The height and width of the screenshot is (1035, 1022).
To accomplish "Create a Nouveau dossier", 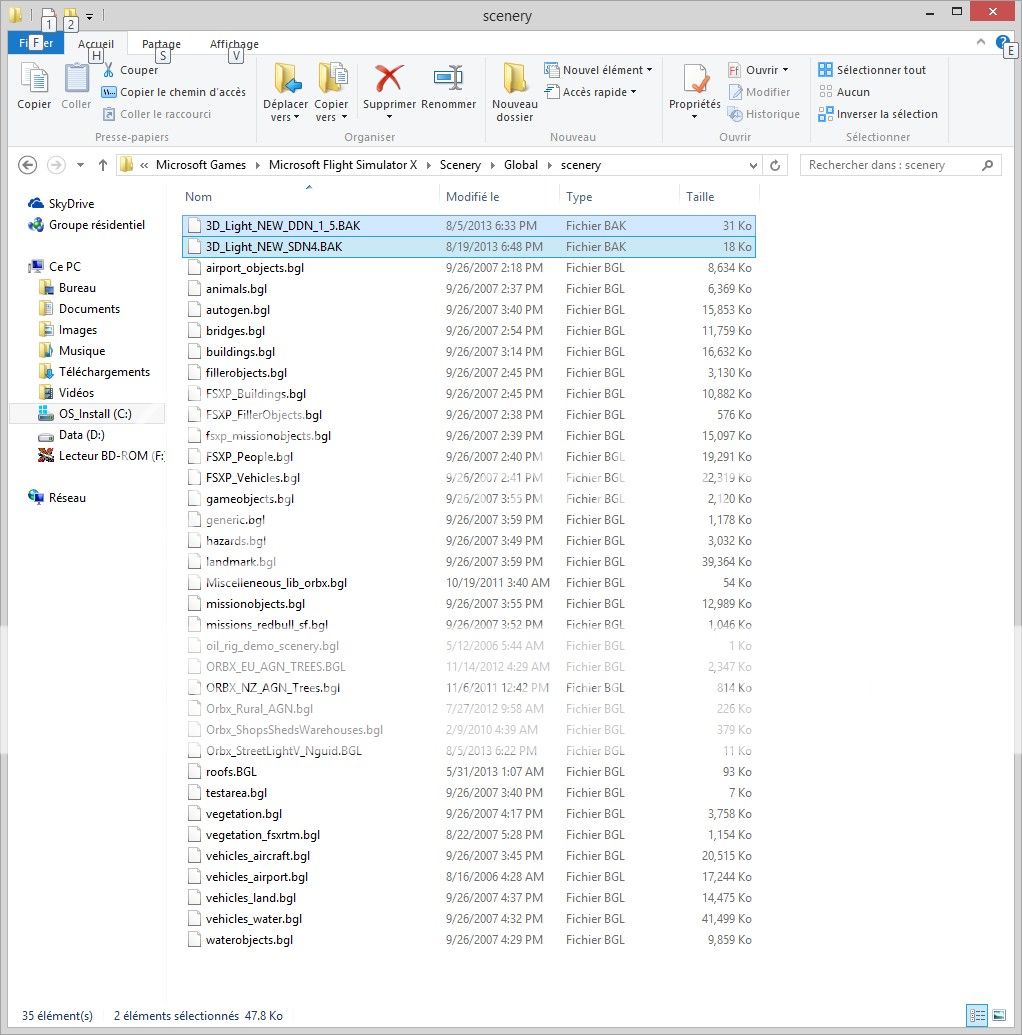I will pos(514,92).
